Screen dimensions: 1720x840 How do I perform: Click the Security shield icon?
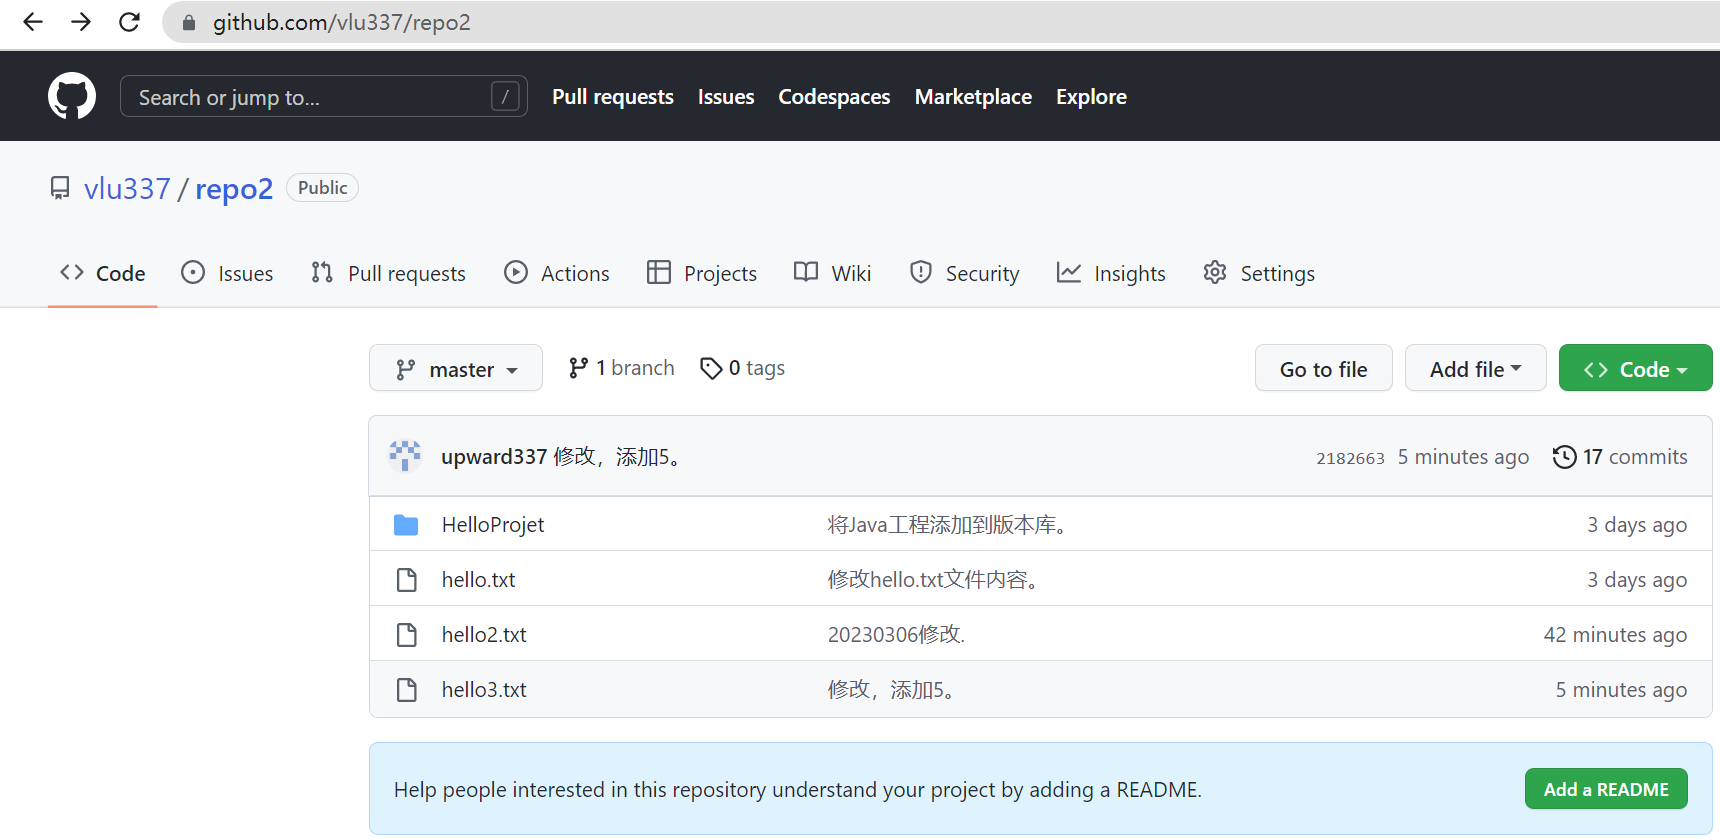921,272
